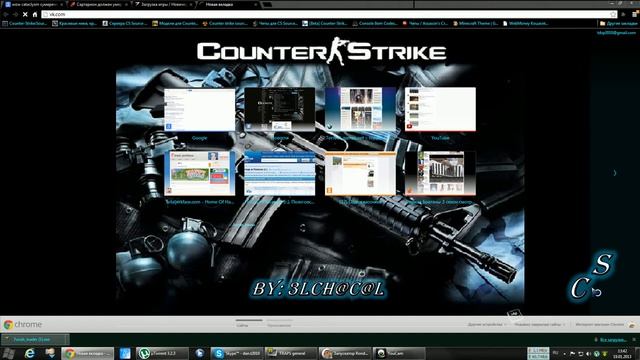Bookmark this page with the star icon
Viewport: 640px width, 360px height.
tap(613, 14)
